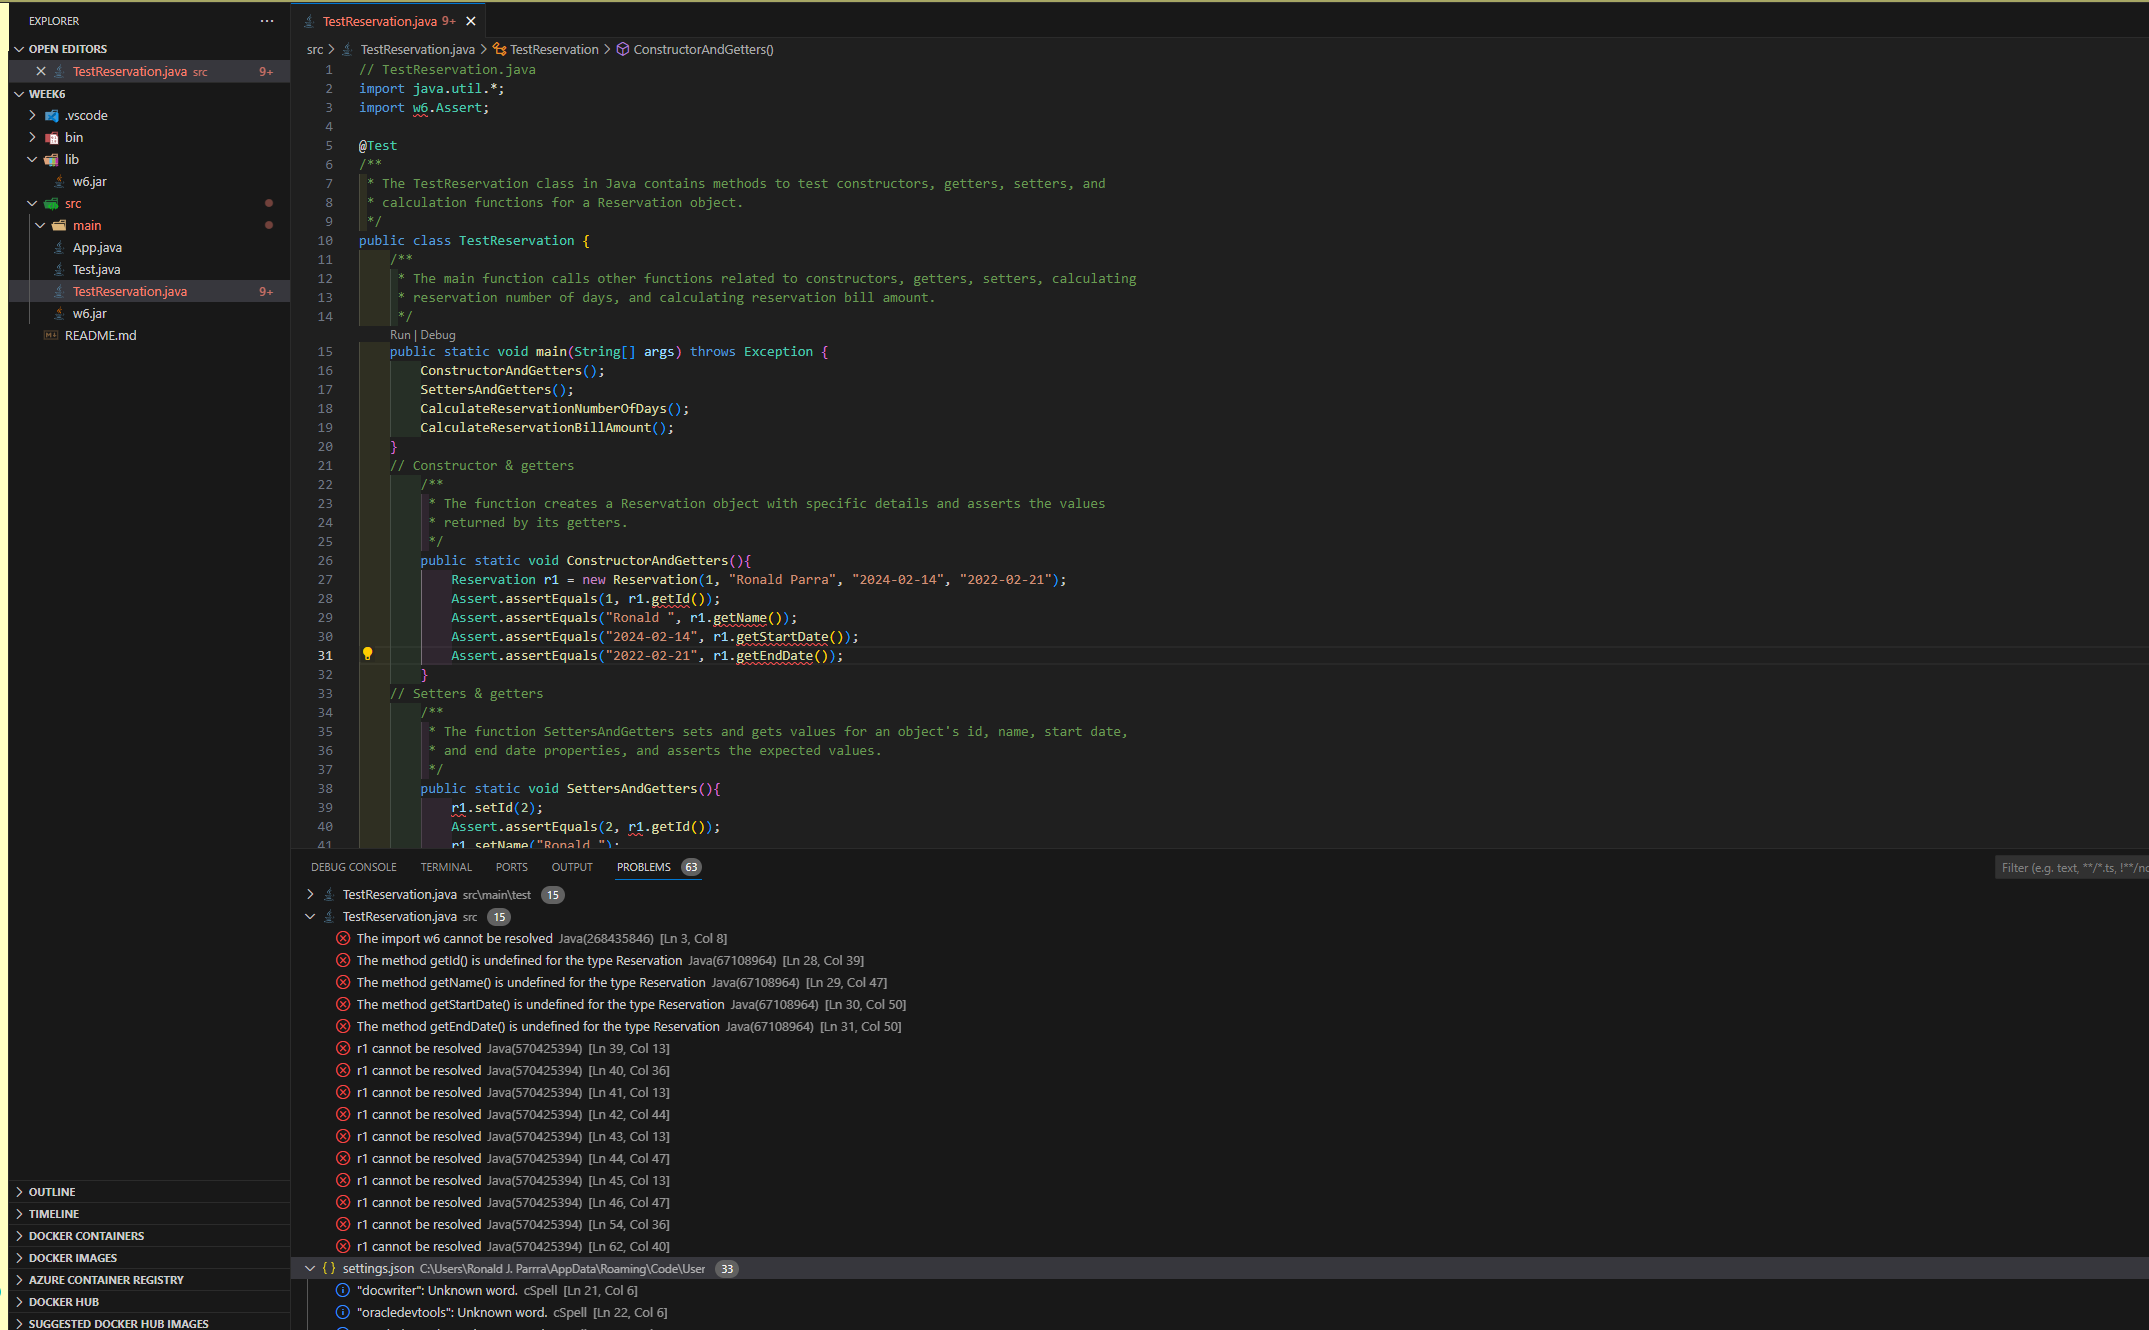
Task: Click the info icon beside docwriter spelling warning
Action: coord(342,1290)
